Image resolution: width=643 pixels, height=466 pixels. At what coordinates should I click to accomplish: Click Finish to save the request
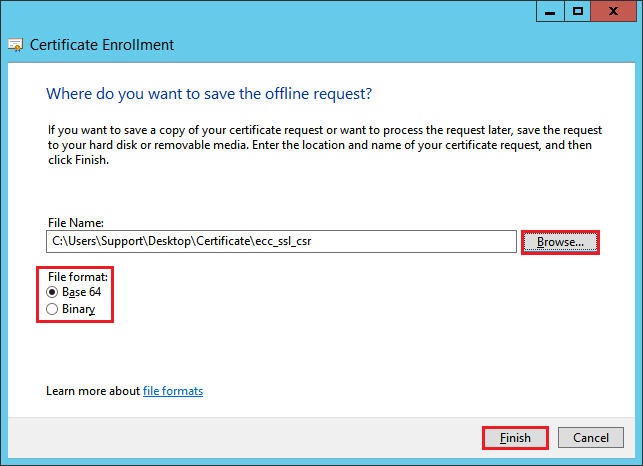coord(515,438)
